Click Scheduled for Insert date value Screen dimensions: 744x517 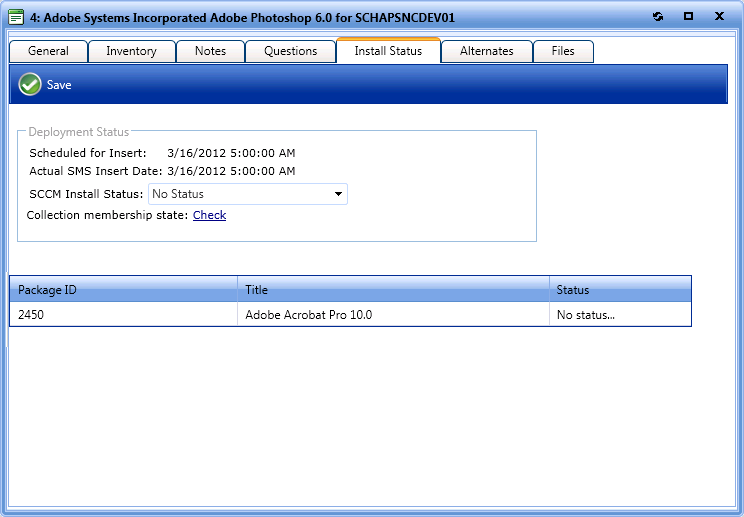(231, 153)
